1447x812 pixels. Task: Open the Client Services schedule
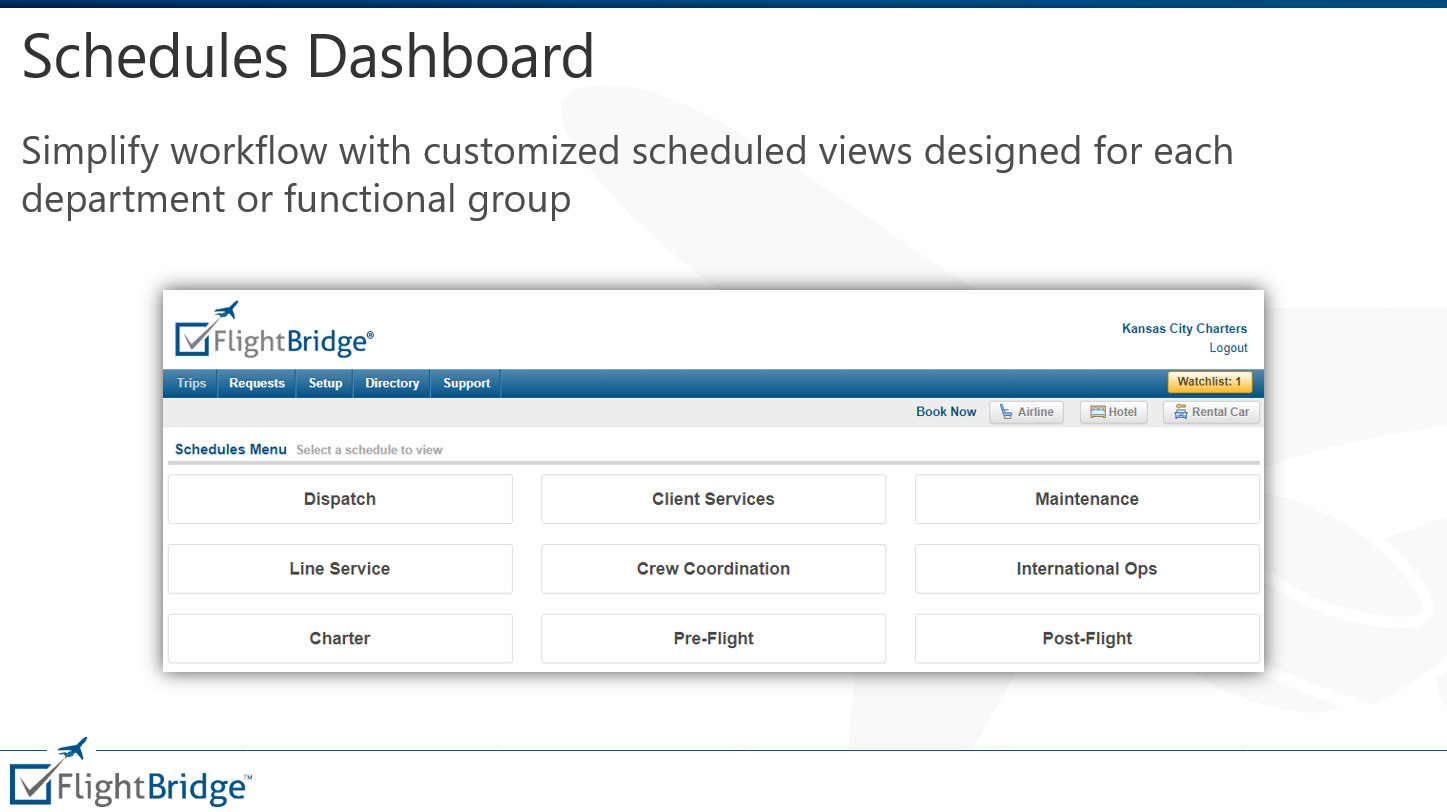click(x=713, y=498)
